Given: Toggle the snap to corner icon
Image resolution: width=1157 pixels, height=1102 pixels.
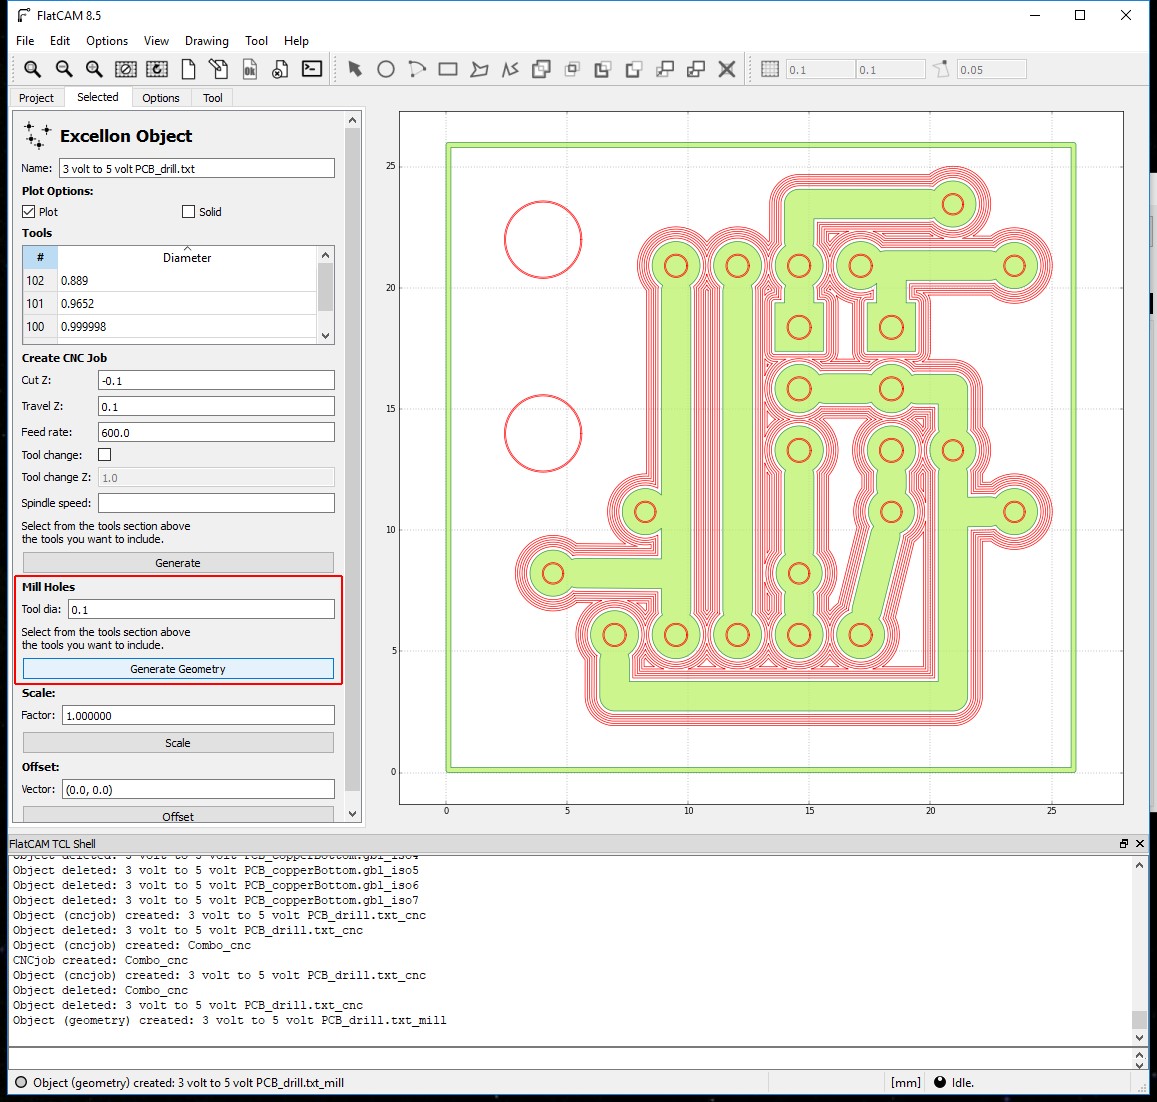Looking at the screenshot, I should click(941, 69).
